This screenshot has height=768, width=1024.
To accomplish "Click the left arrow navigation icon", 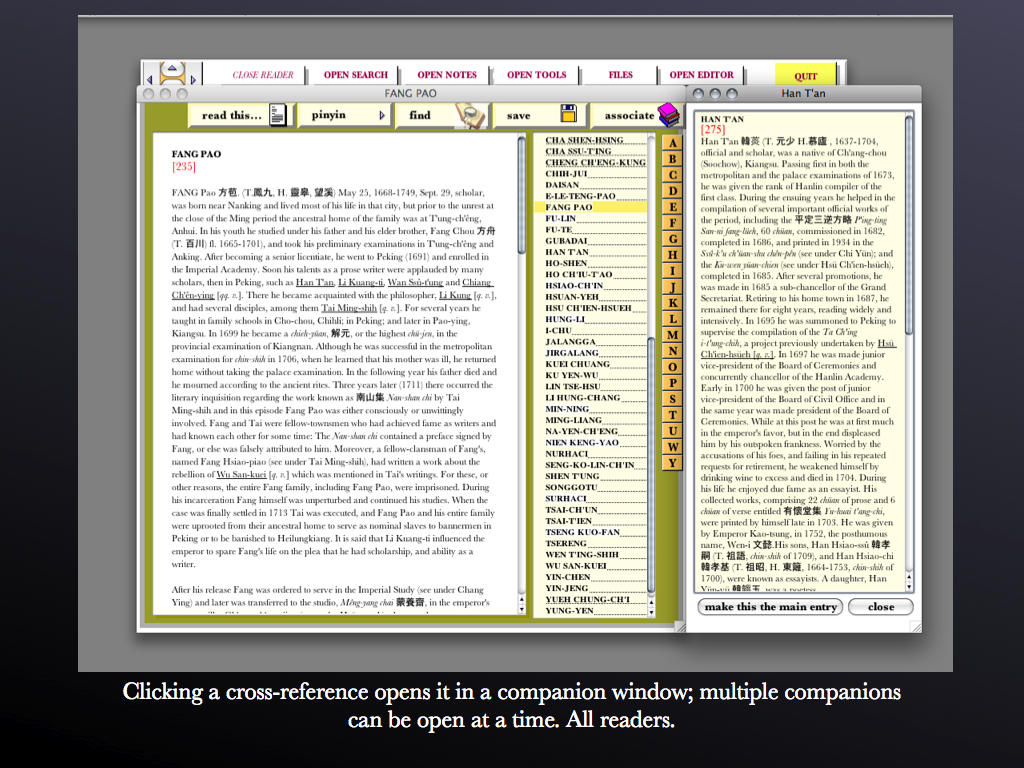I will click(x=150, y=79).
